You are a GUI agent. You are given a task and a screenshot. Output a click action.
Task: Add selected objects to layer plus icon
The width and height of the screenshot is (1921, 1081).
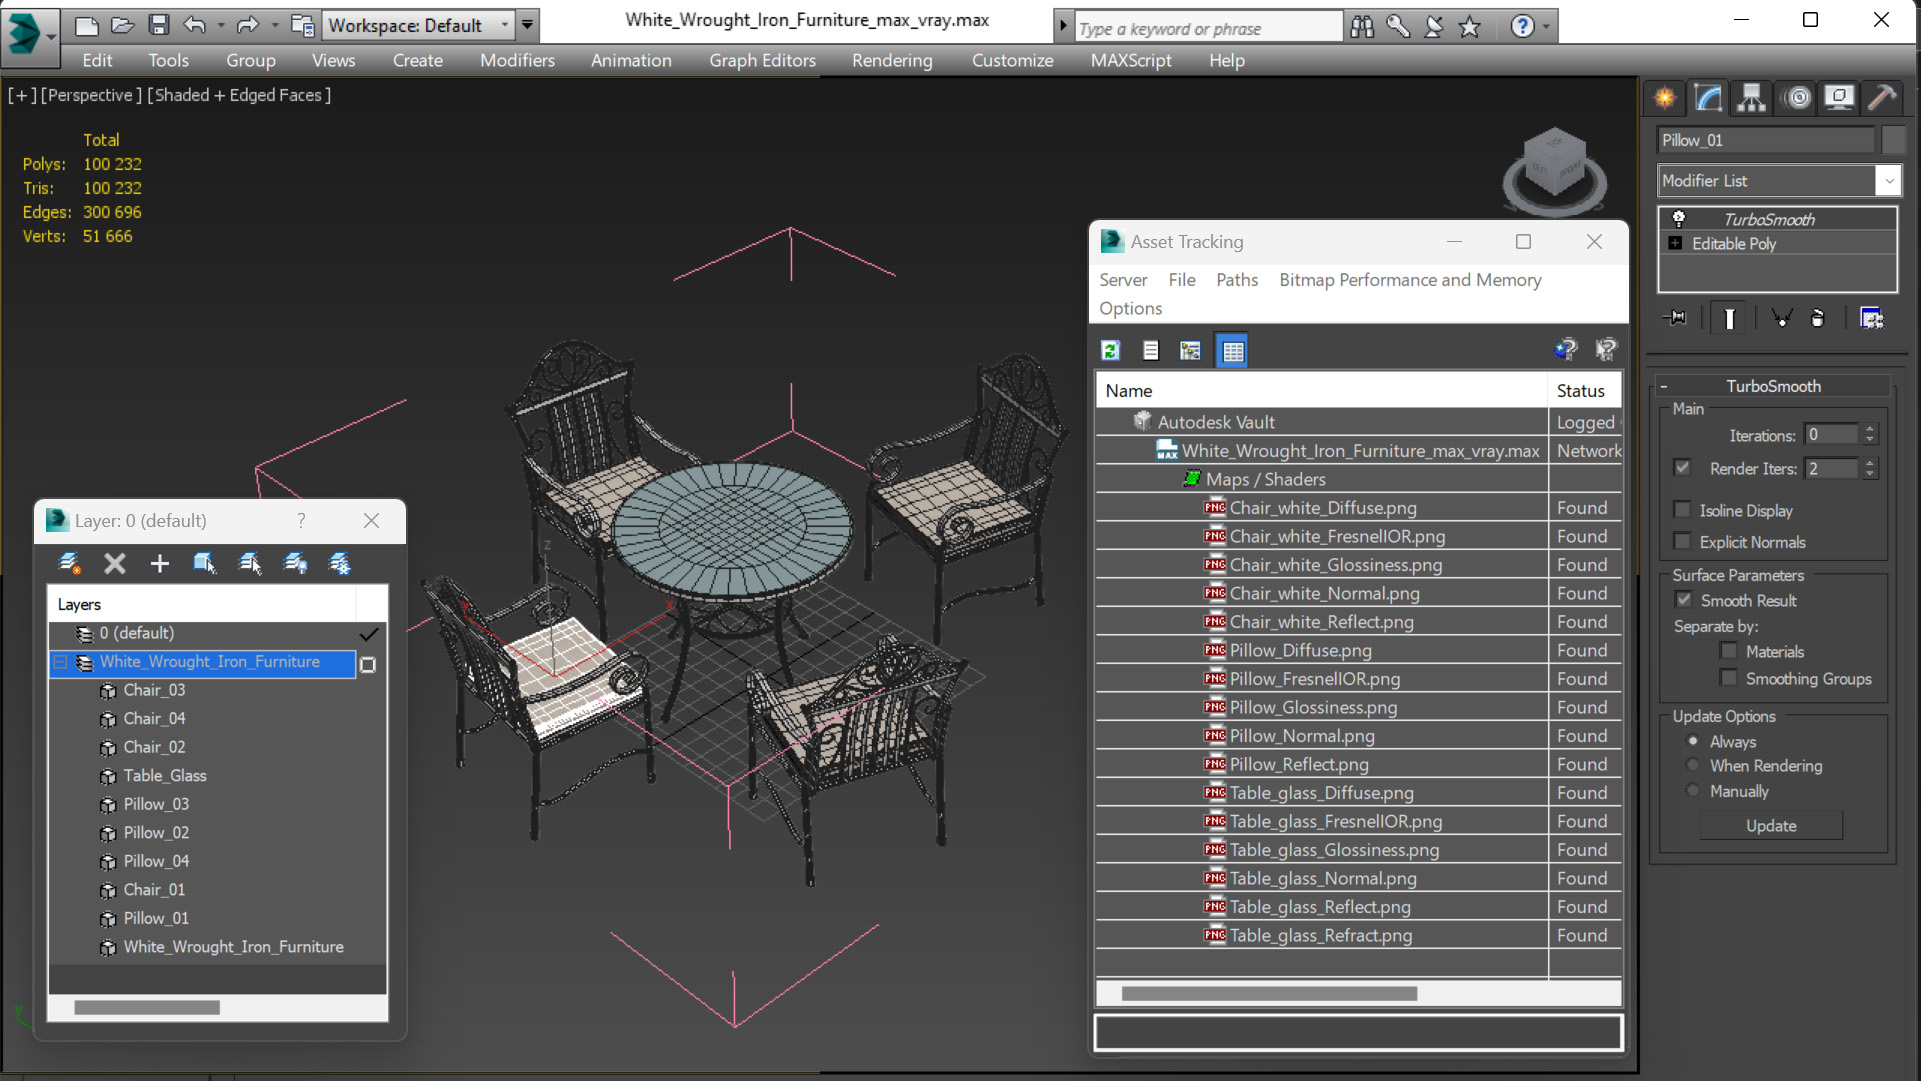pyautogui.click(x=159, y=564)
